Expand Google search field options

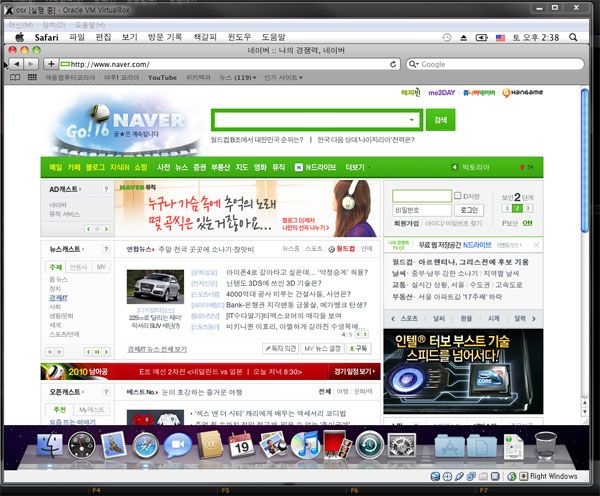click(413, 64)
